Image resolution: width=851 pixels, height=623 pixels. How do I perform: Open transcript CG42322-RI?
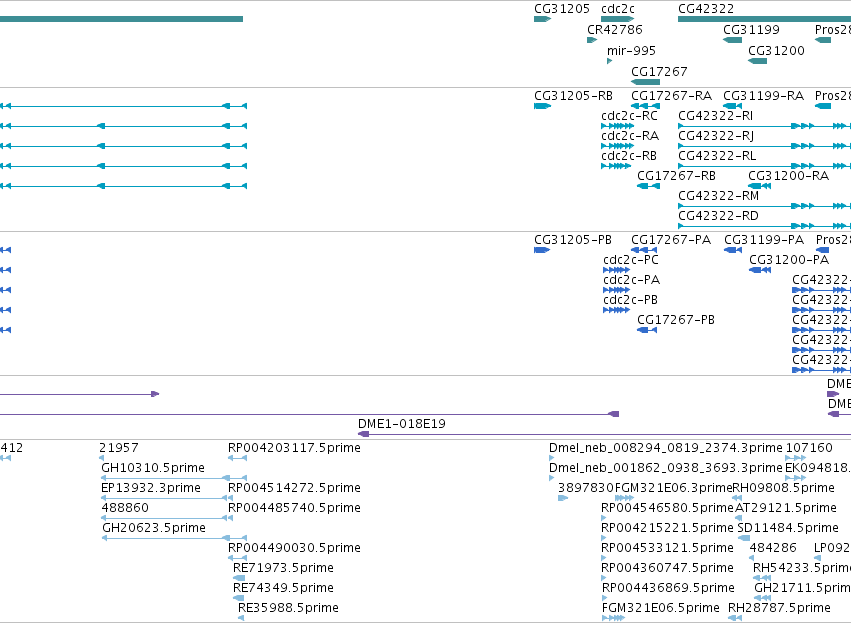click(715, 116)
